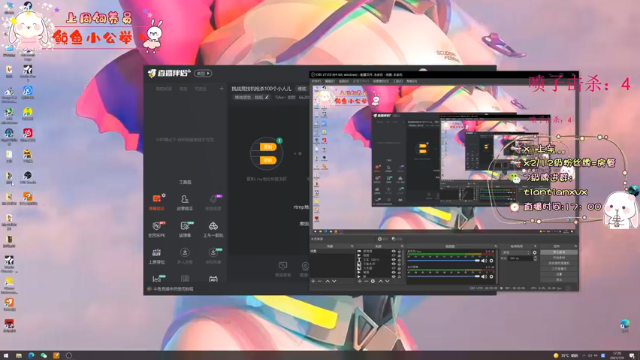Open settings gear of second OBS mixer channel
Viewport: 640px width, 360px height.
click(491, 277)
